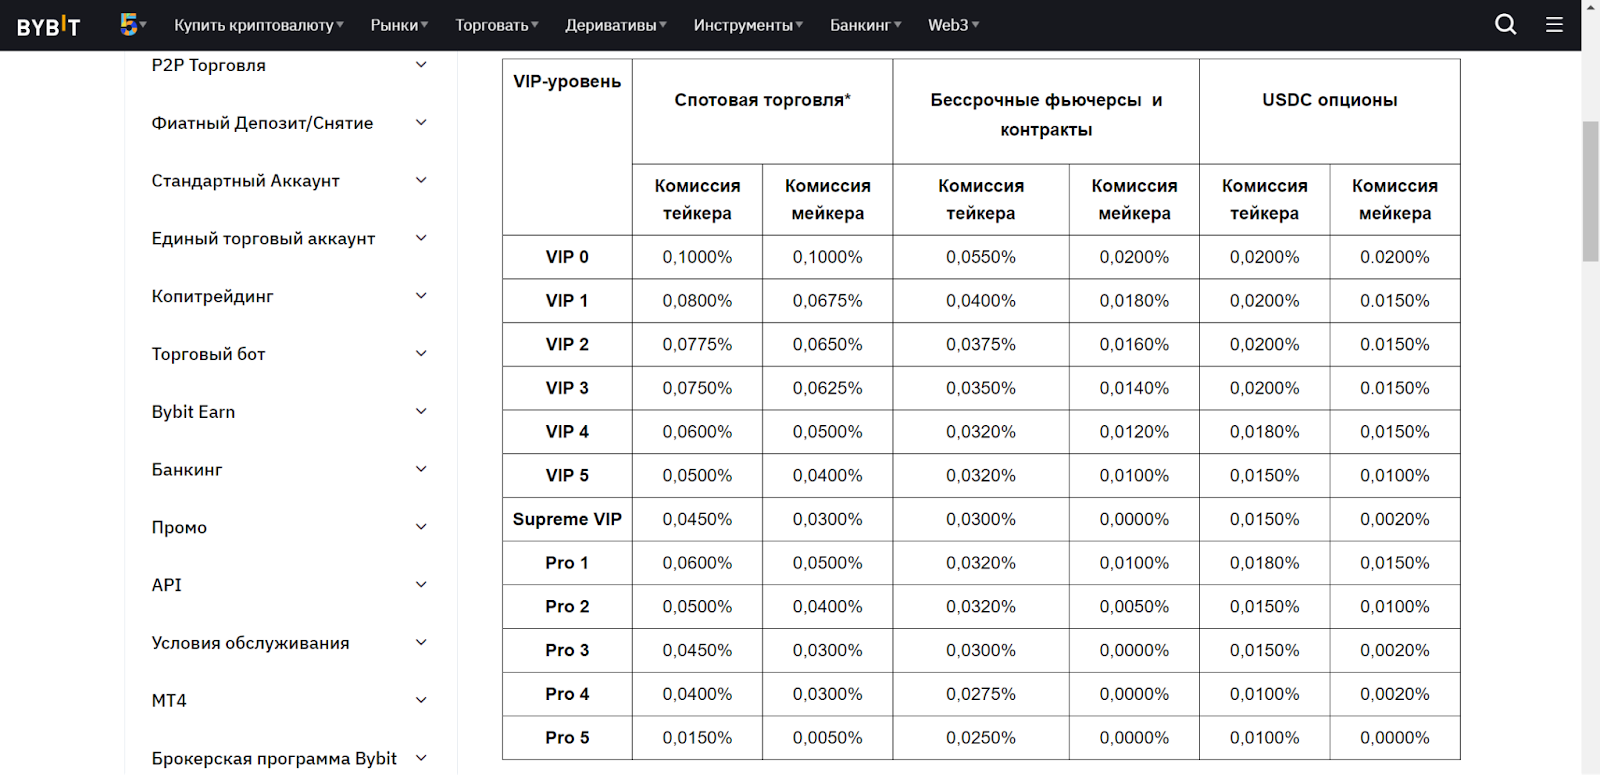This screenshot has width=1600, height=775.
Task: Expand the Копитрейдинг sidebar chevron
Action: (421, 296)
